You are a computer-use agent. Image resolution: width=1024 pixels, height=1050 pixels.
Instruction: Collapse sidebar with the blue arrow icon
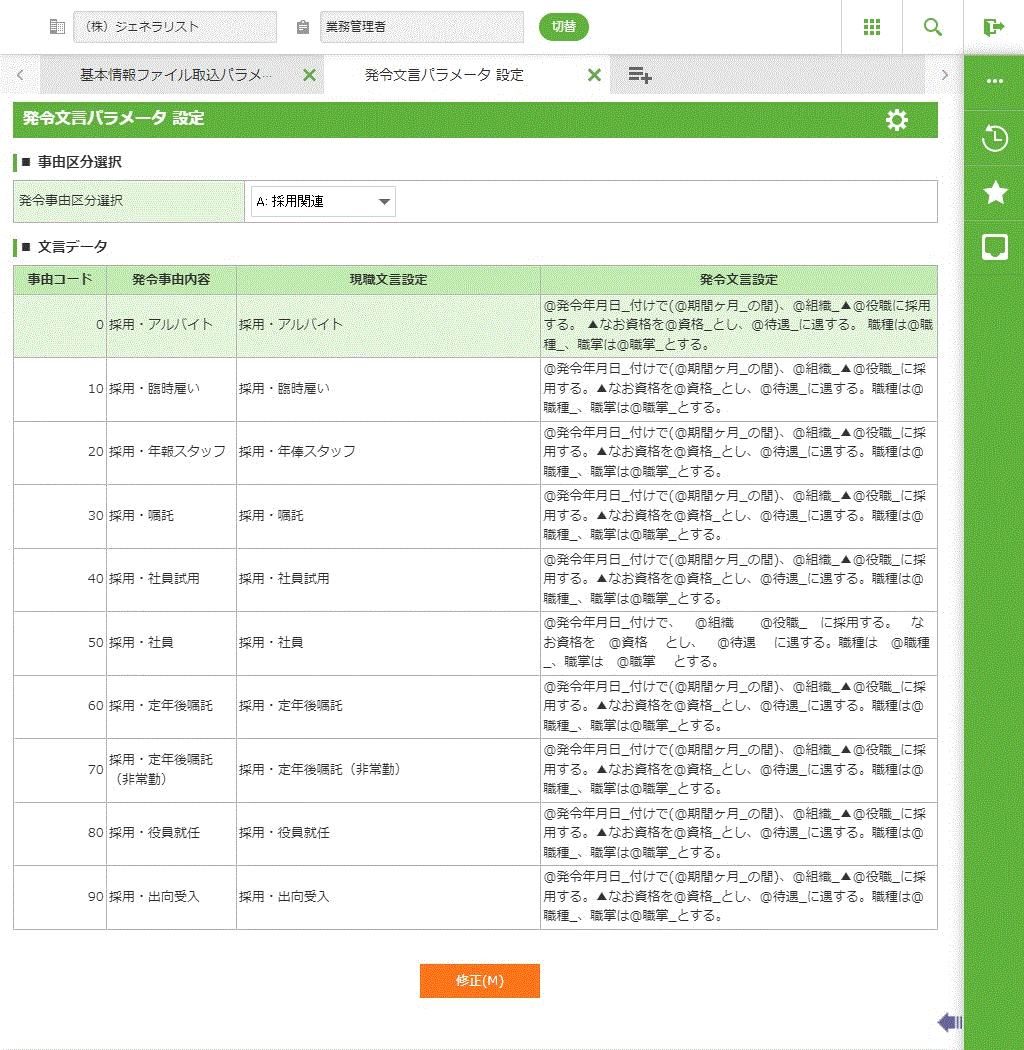click(949, 1021)
